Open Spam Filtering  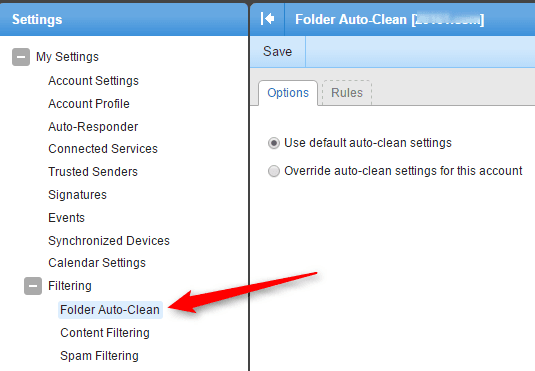point(99,356)
